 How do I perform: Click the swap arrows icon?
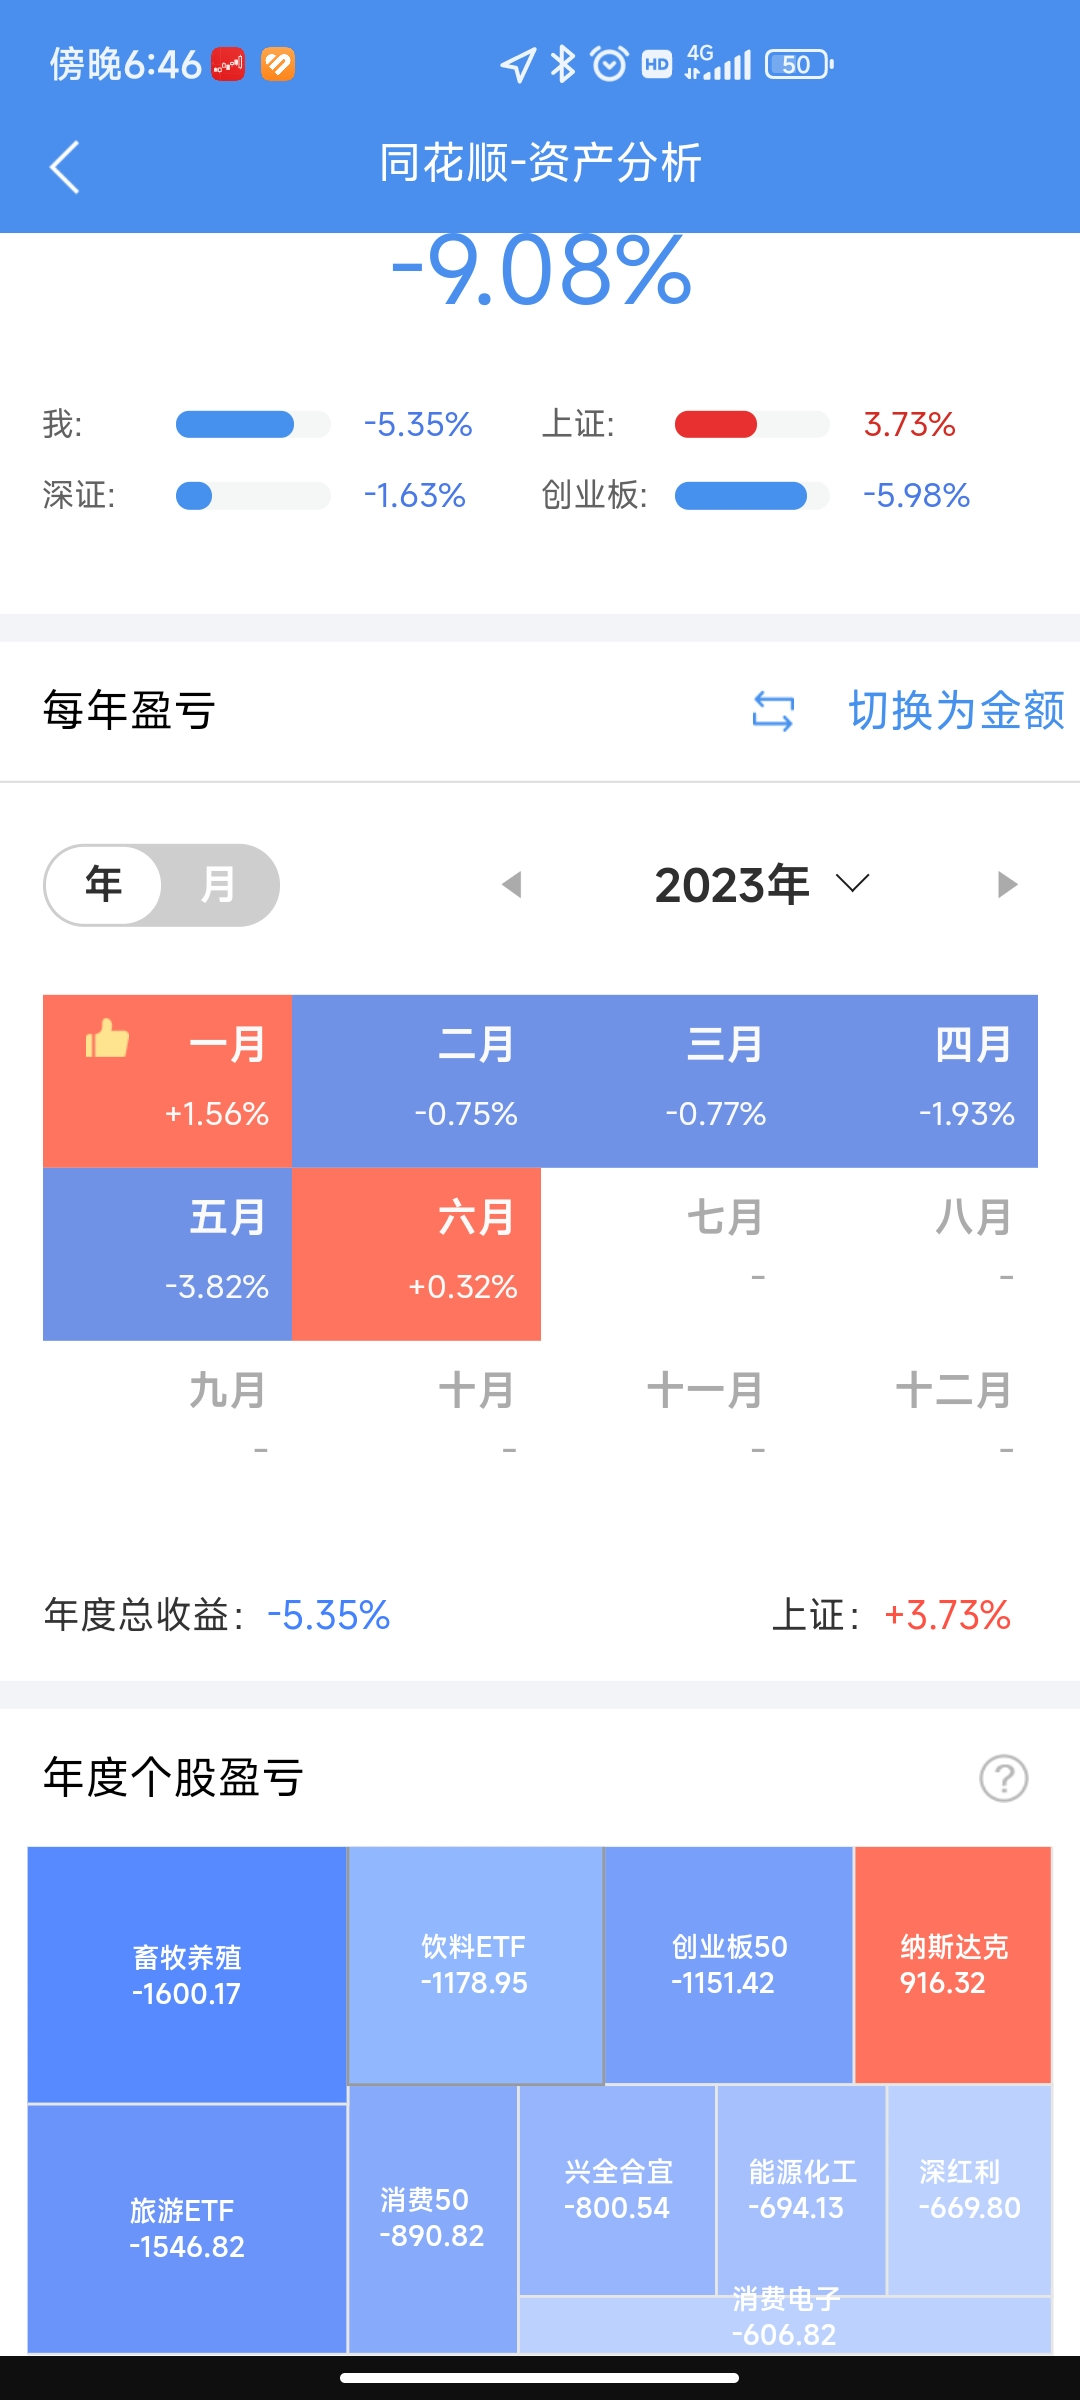[773, 711]
